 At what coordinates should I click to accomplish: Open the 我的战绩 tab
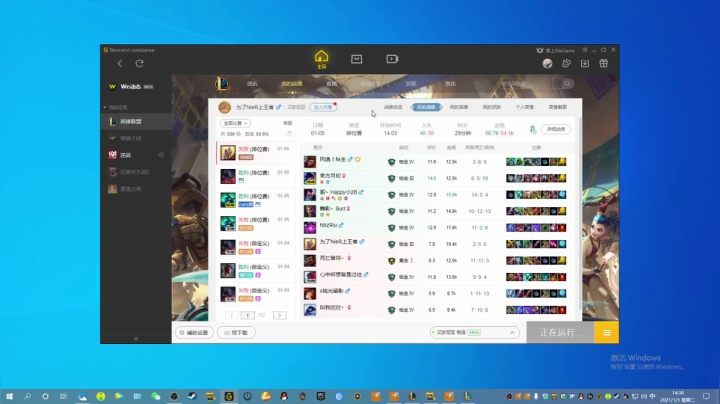coord(292,84)
